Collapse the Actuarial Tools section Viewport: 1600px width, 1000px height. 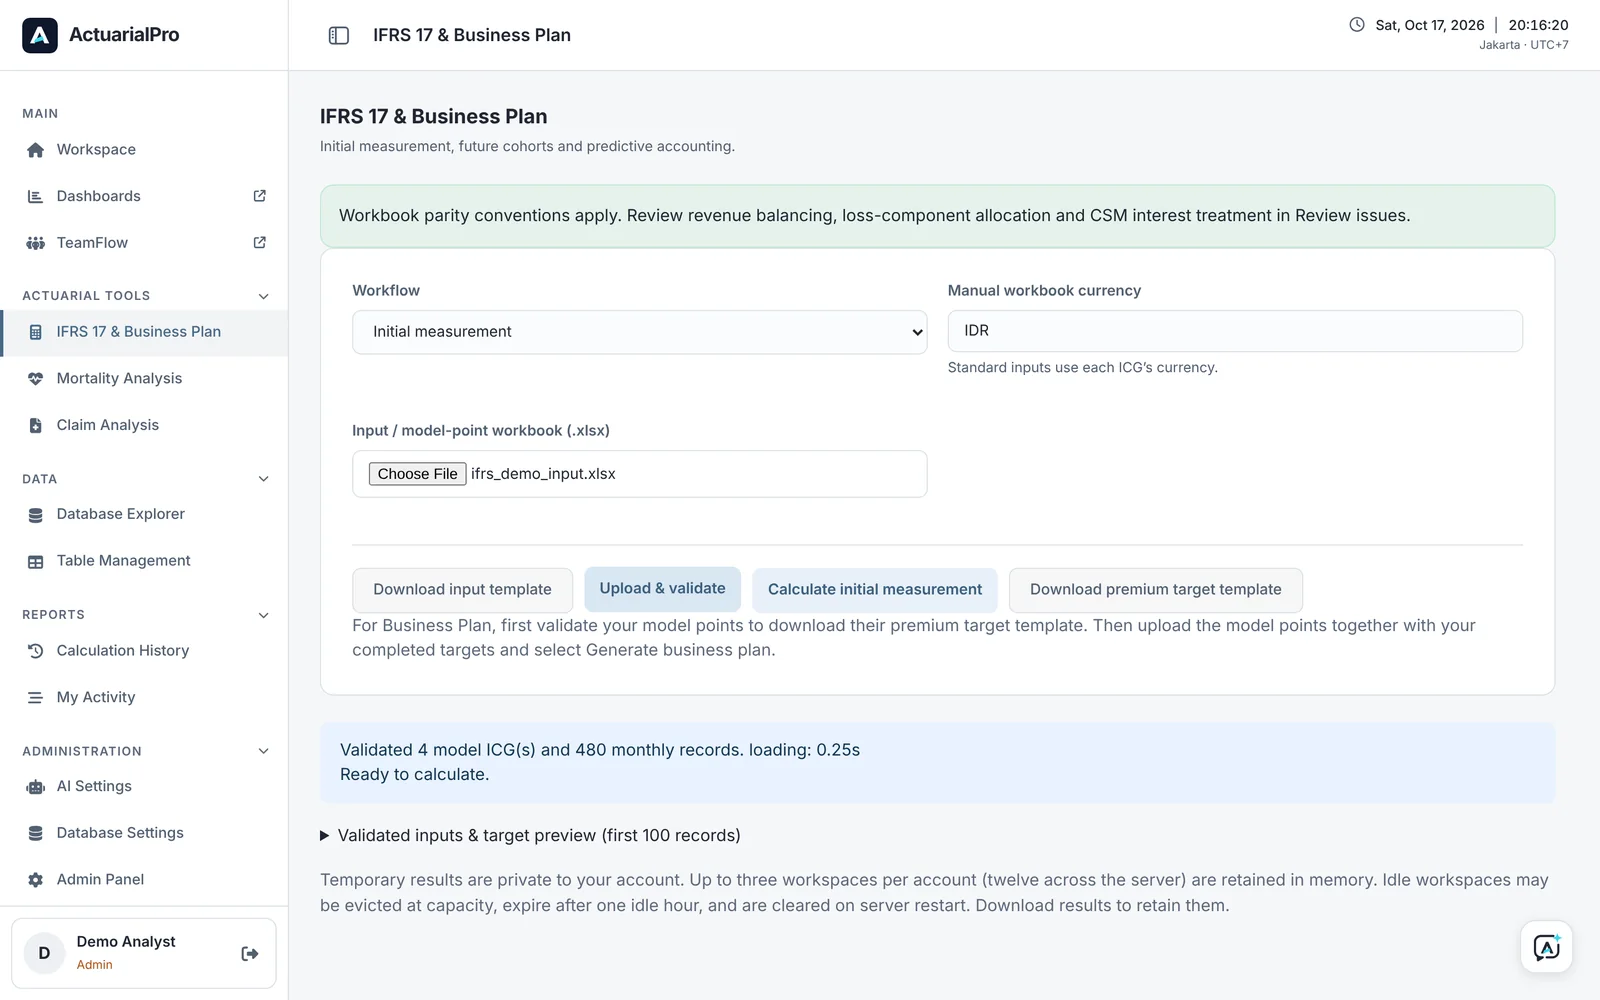point(264,296)
